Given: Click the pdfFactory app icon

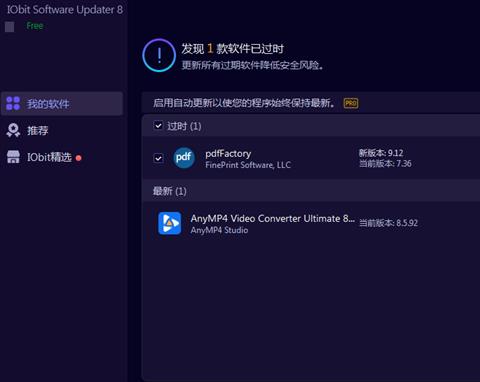Looking at the screenshot, I should pyautogui.click(x=184, y=158).
